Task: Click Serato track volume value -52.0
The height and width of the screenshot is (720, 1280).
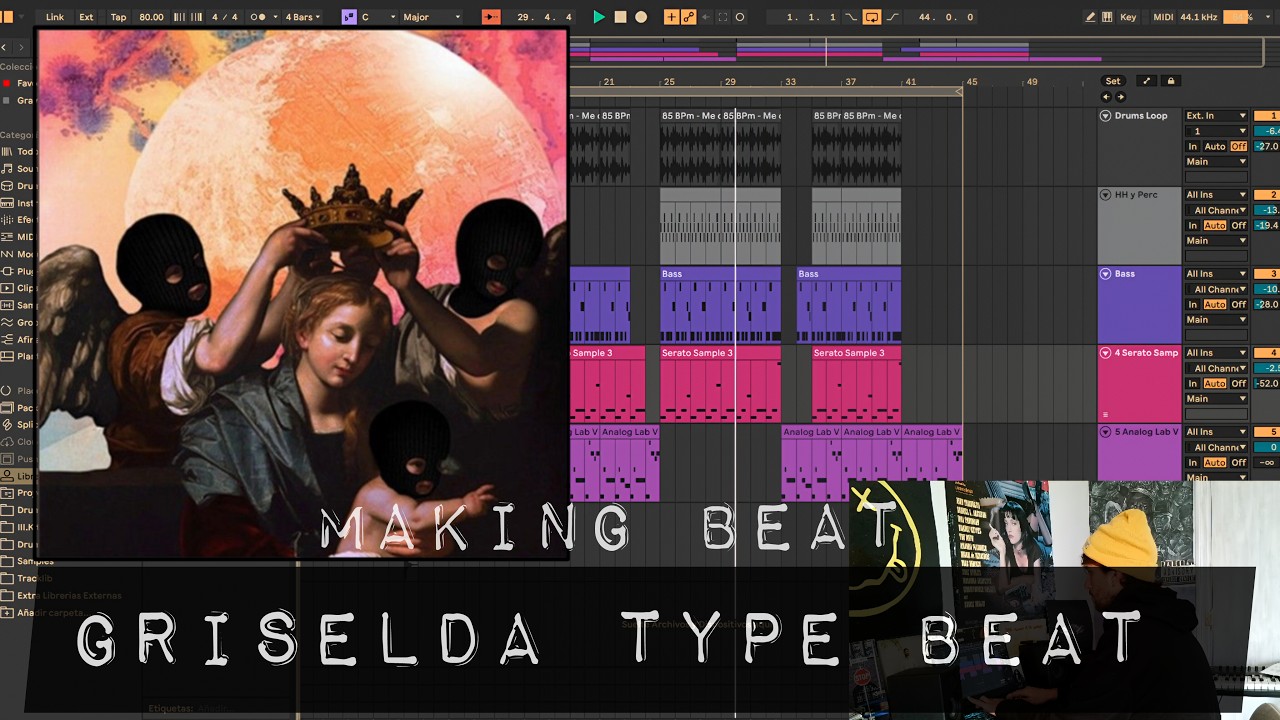Action: [x=1268, y=383]
